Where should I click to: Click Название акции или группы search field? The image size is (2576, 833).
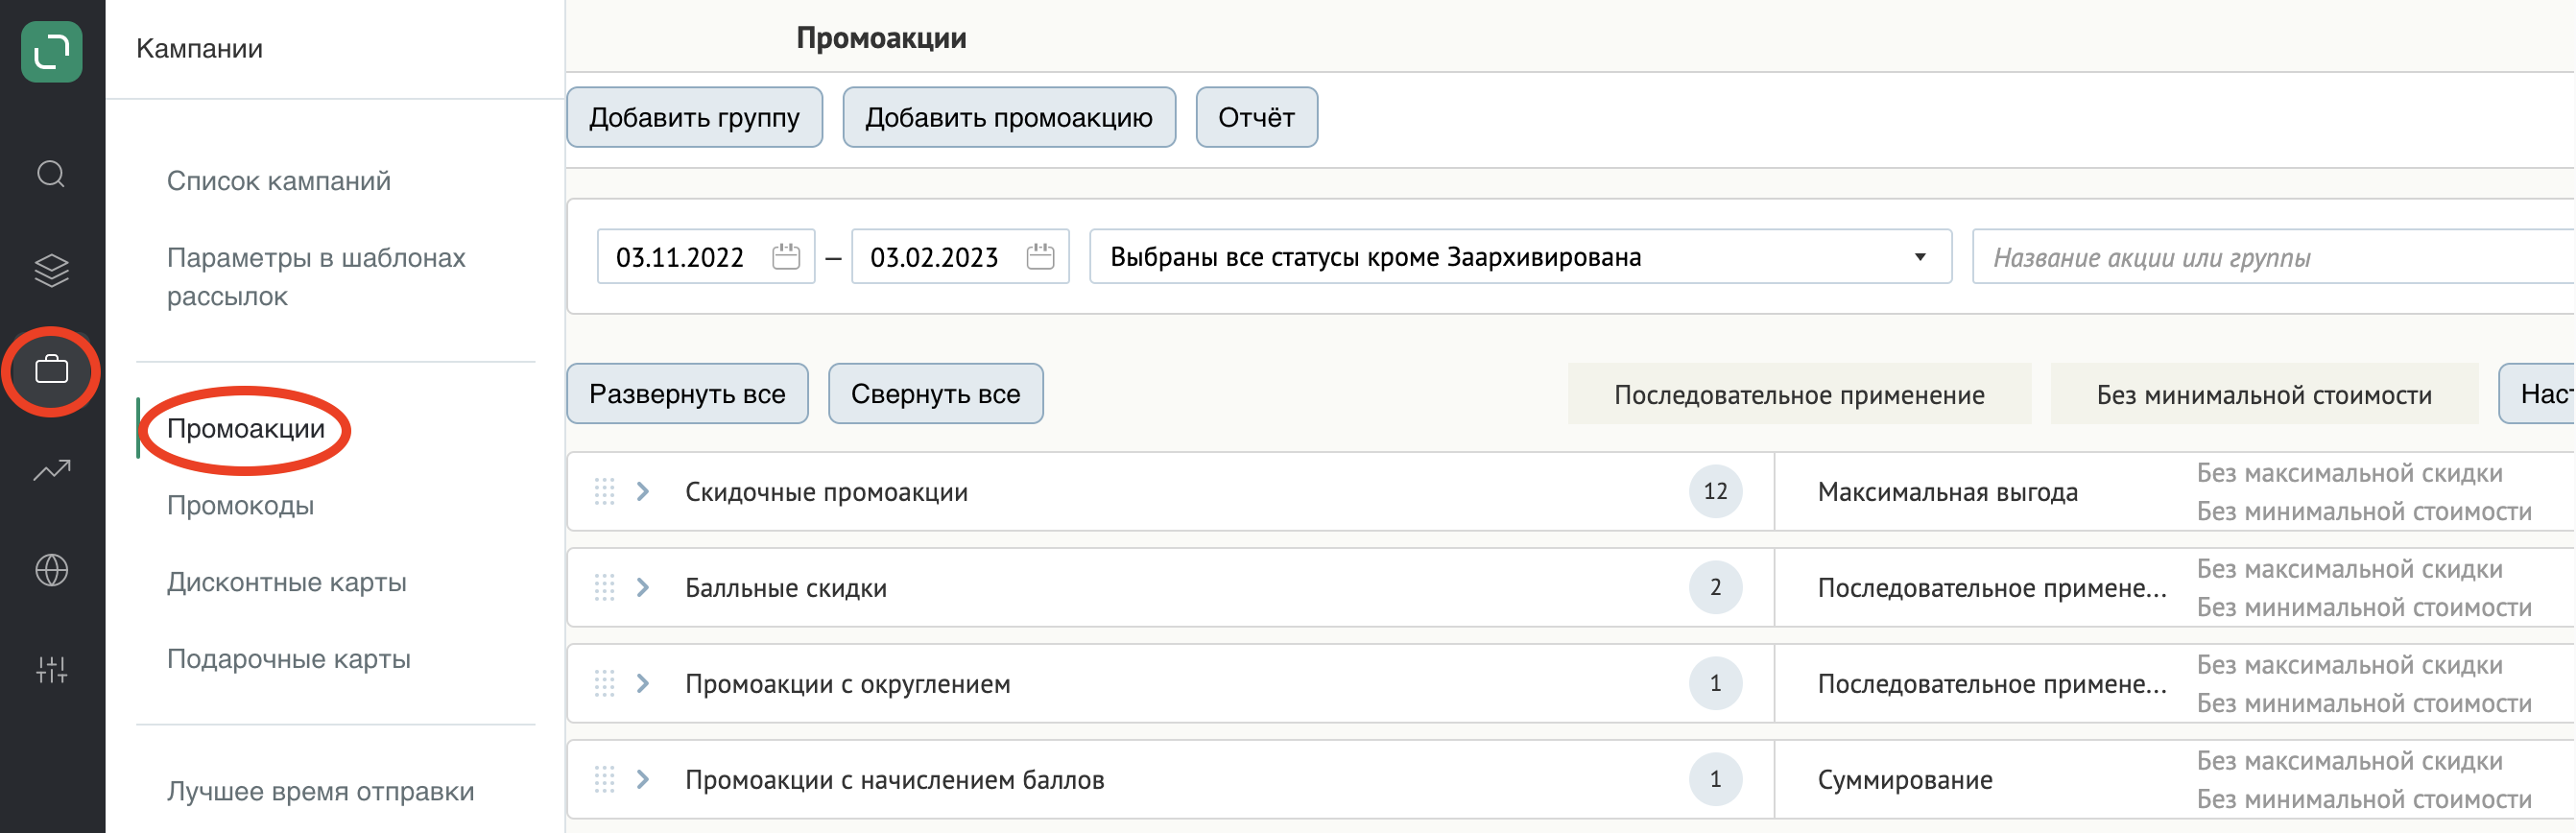coord(2274,257)
